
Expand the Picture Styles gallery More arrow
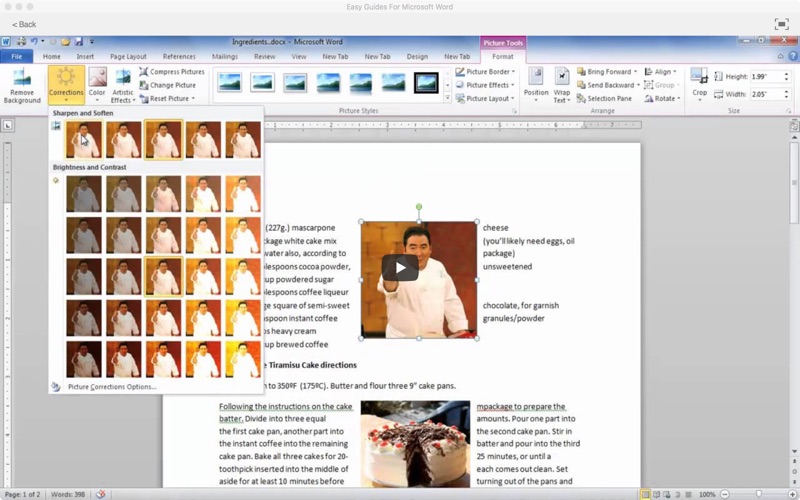[x=447, y=98]
